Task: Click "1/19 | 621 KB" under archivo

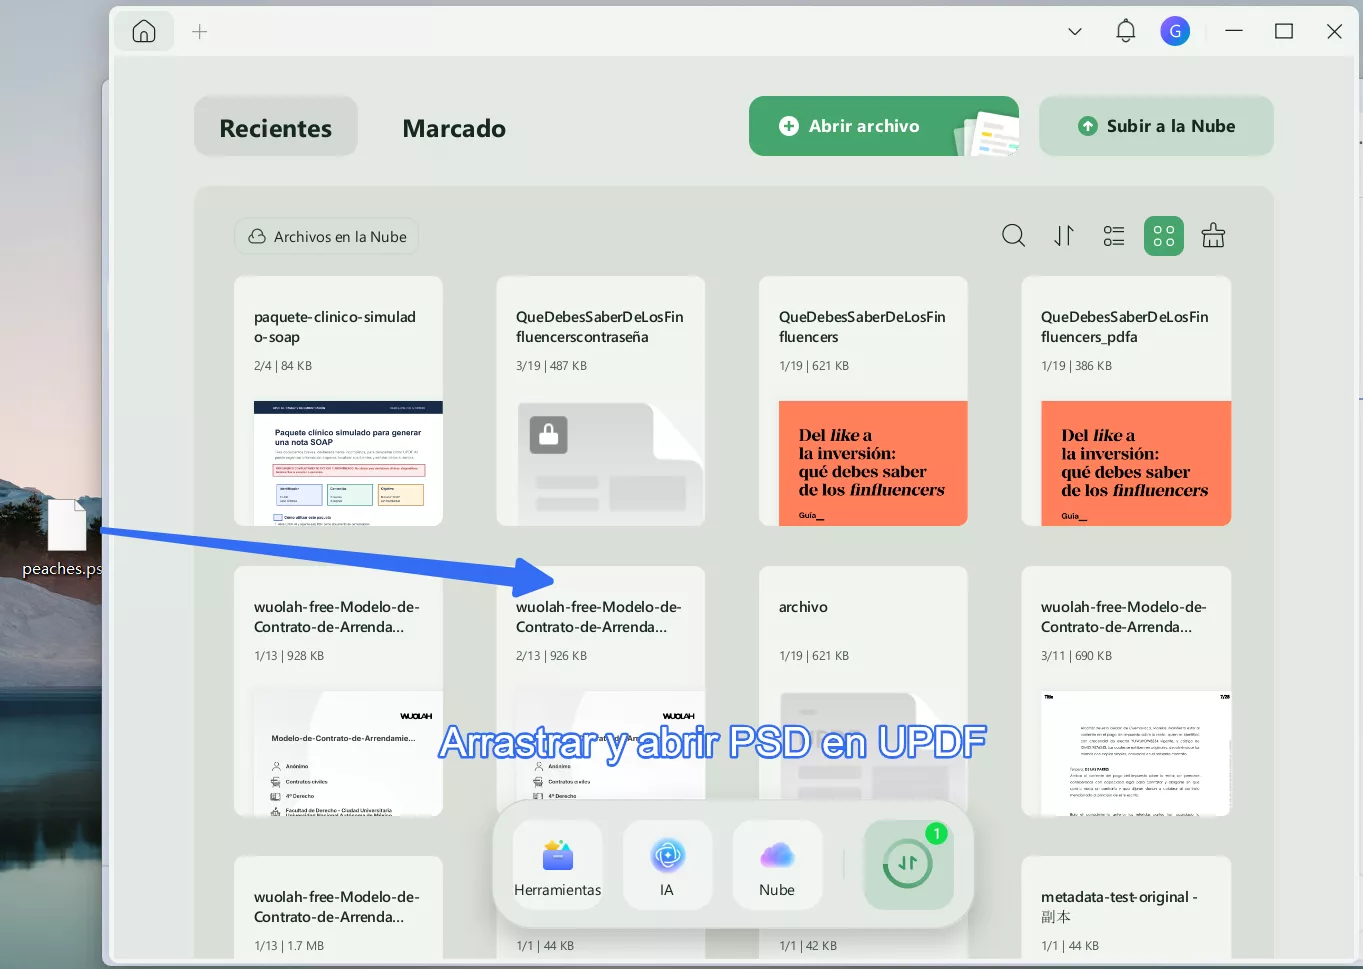Action: [814, 656]
